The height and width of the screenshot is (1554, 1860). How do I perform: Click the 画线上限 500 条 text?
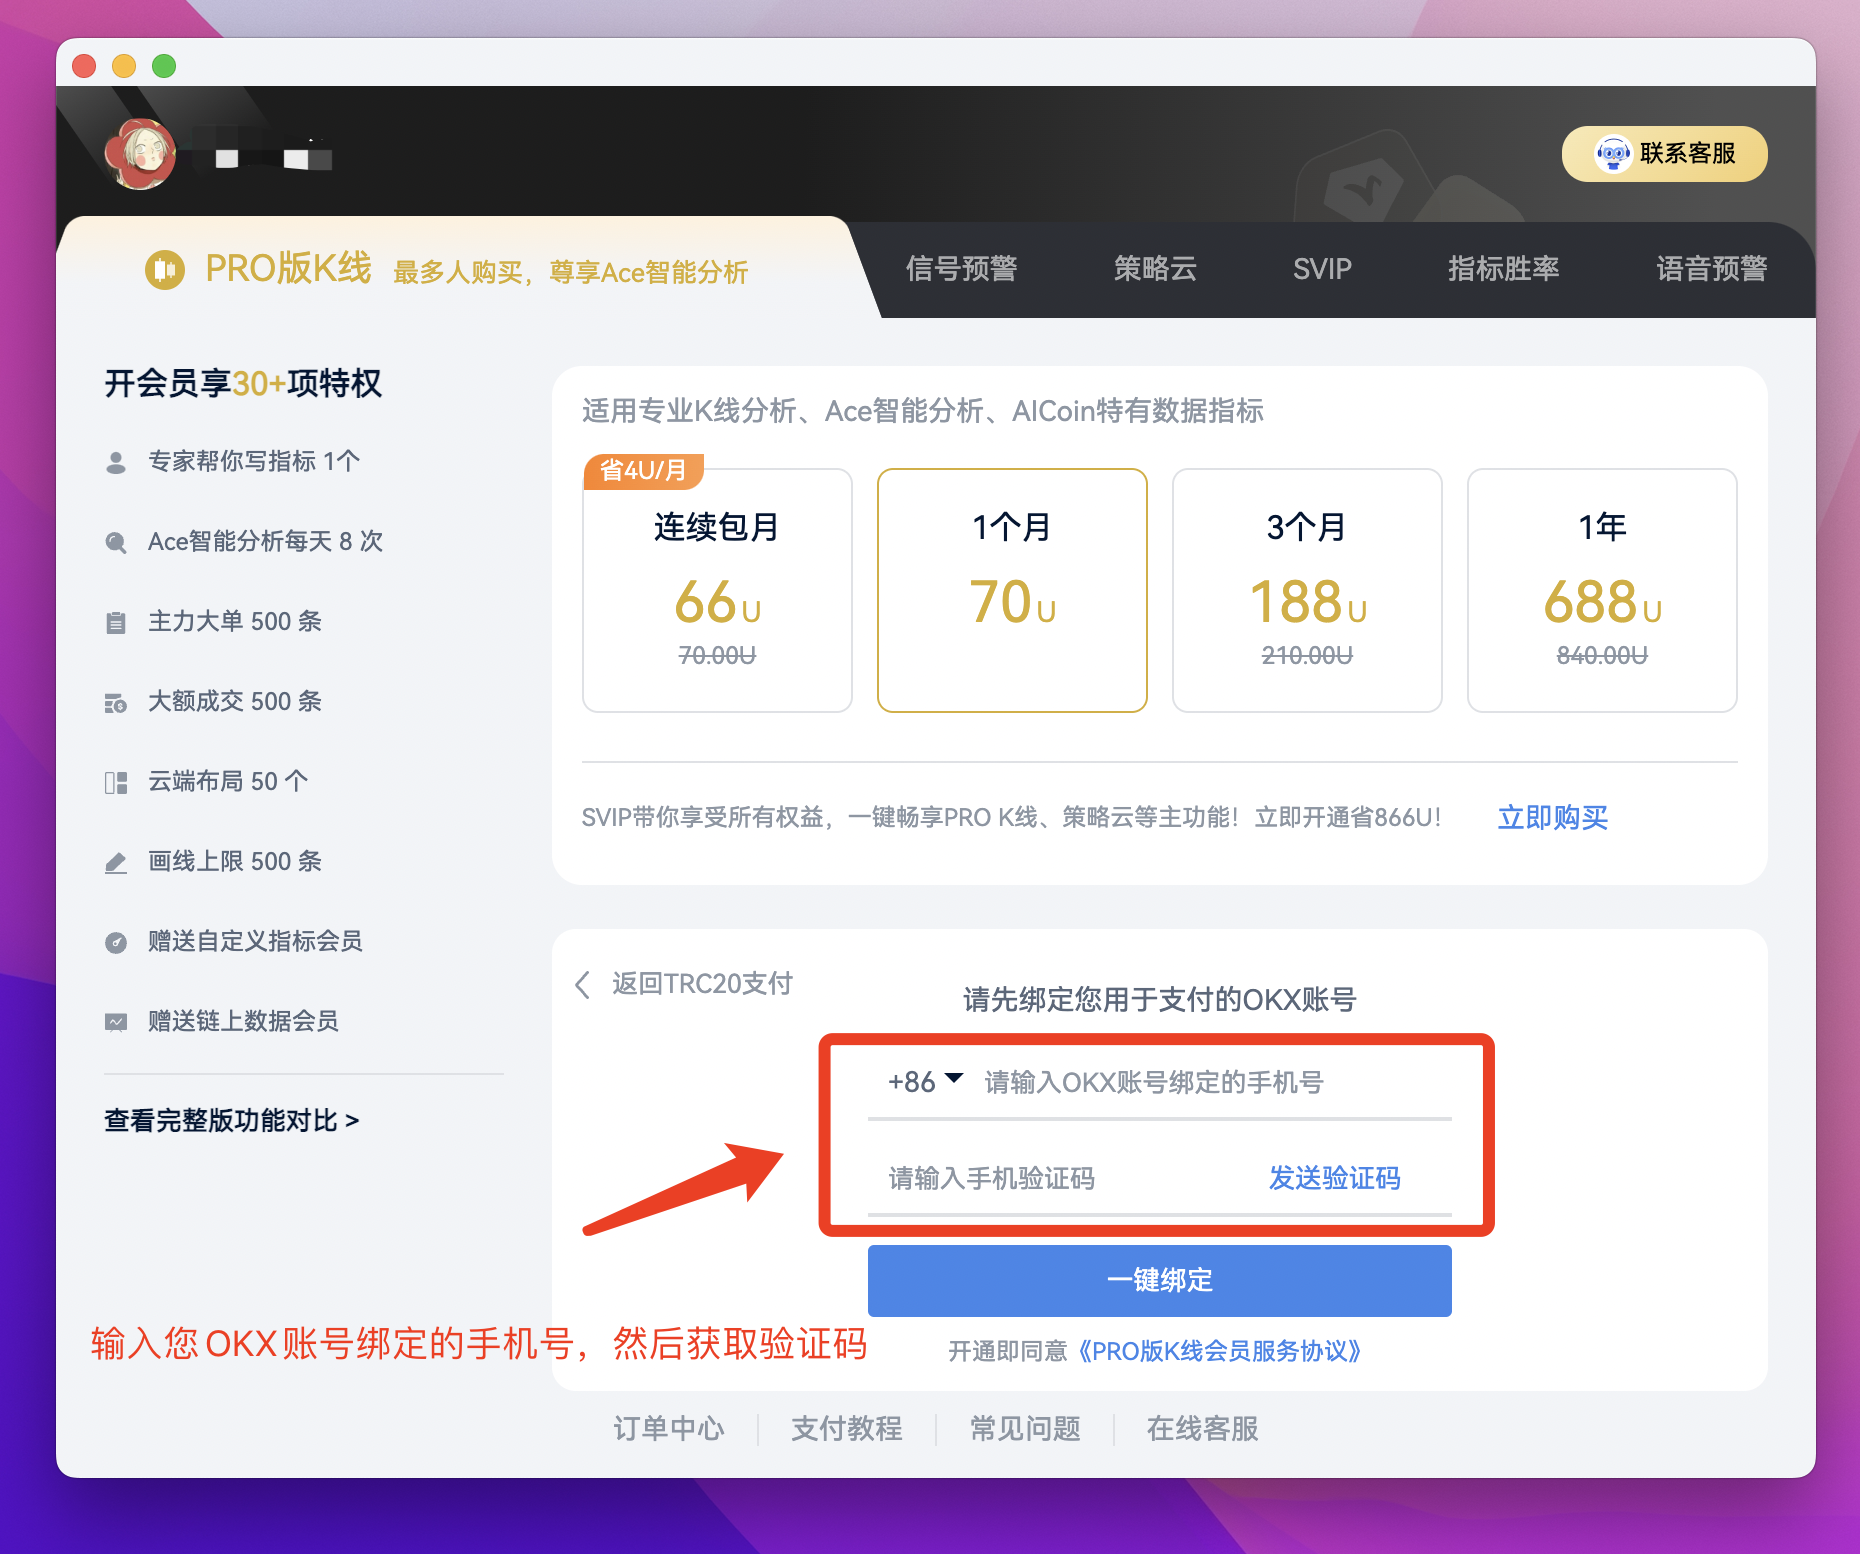tap(235, 861)
